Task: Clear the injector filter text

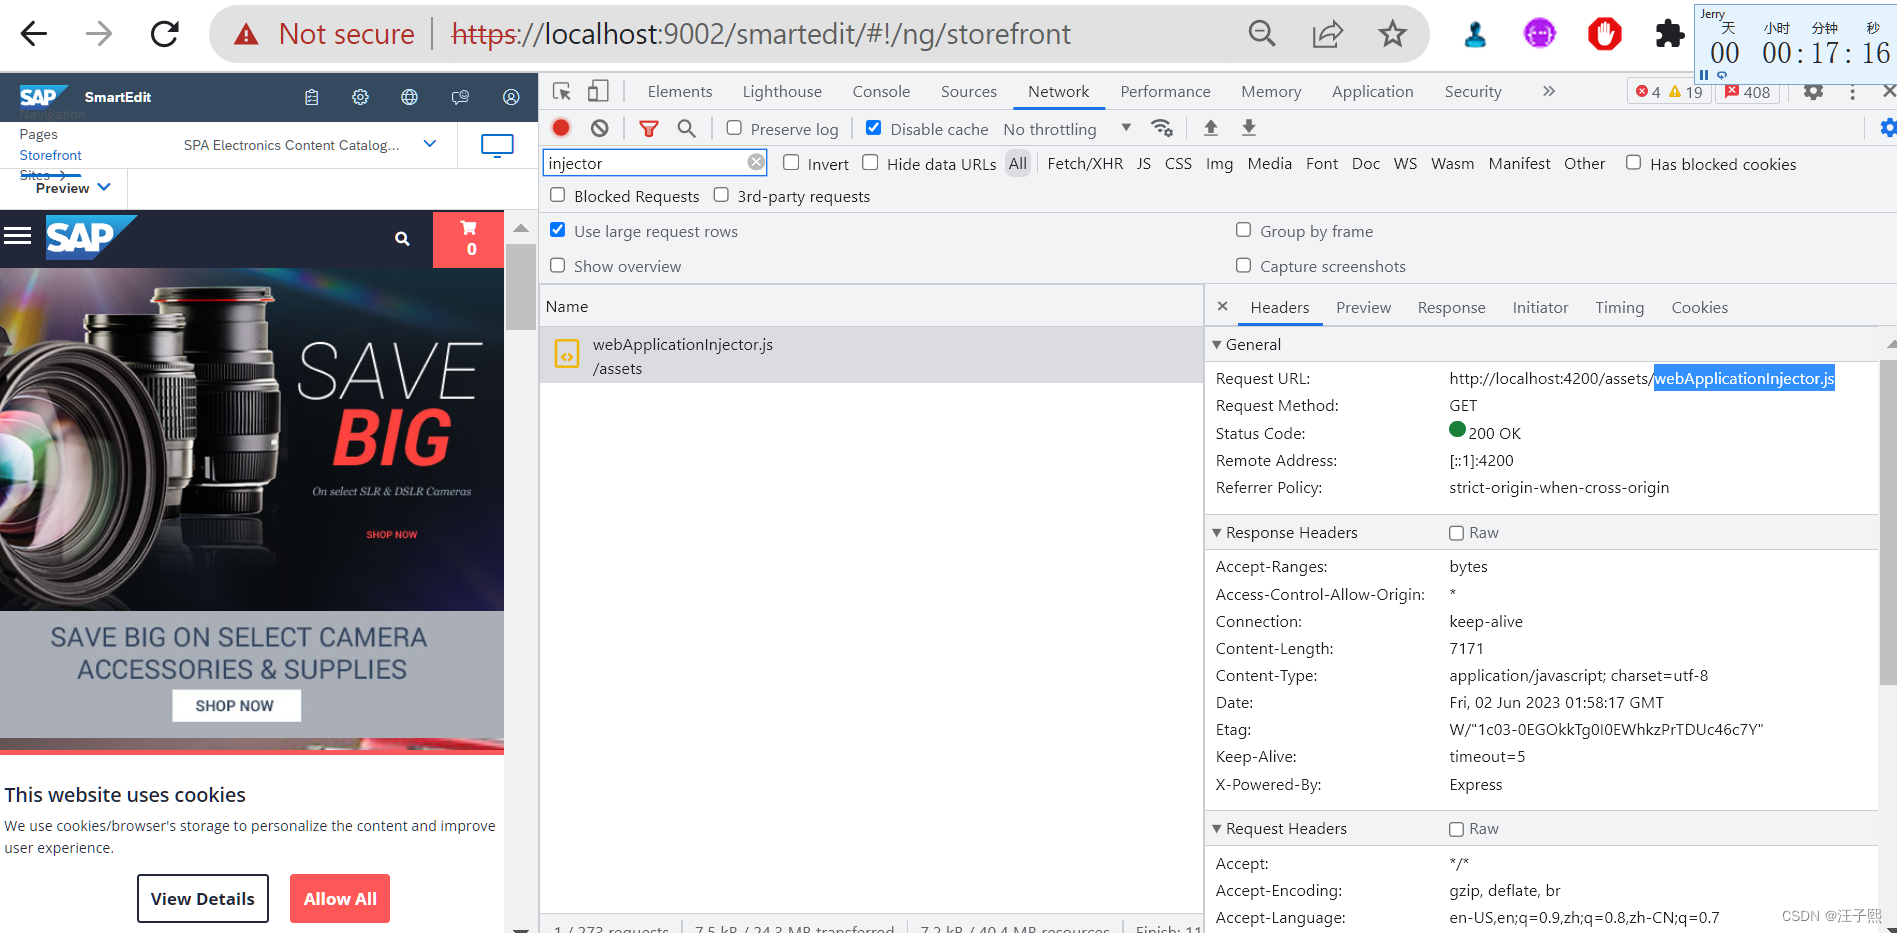Action: point(756,162)
